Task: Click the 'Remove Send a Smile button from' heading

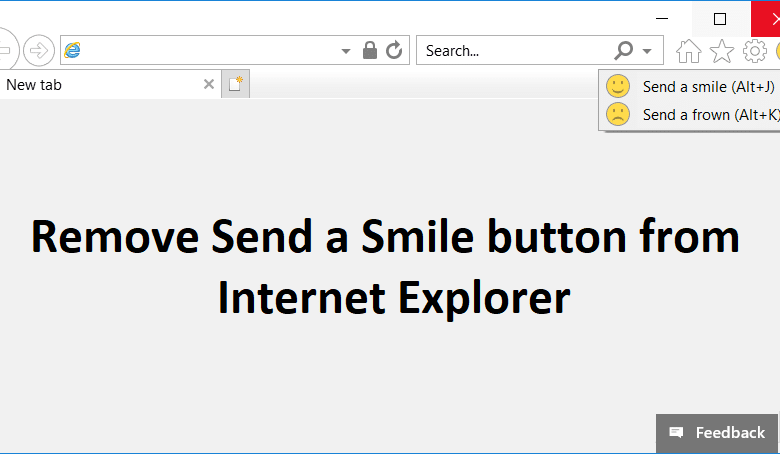Action: pos(386,237)
